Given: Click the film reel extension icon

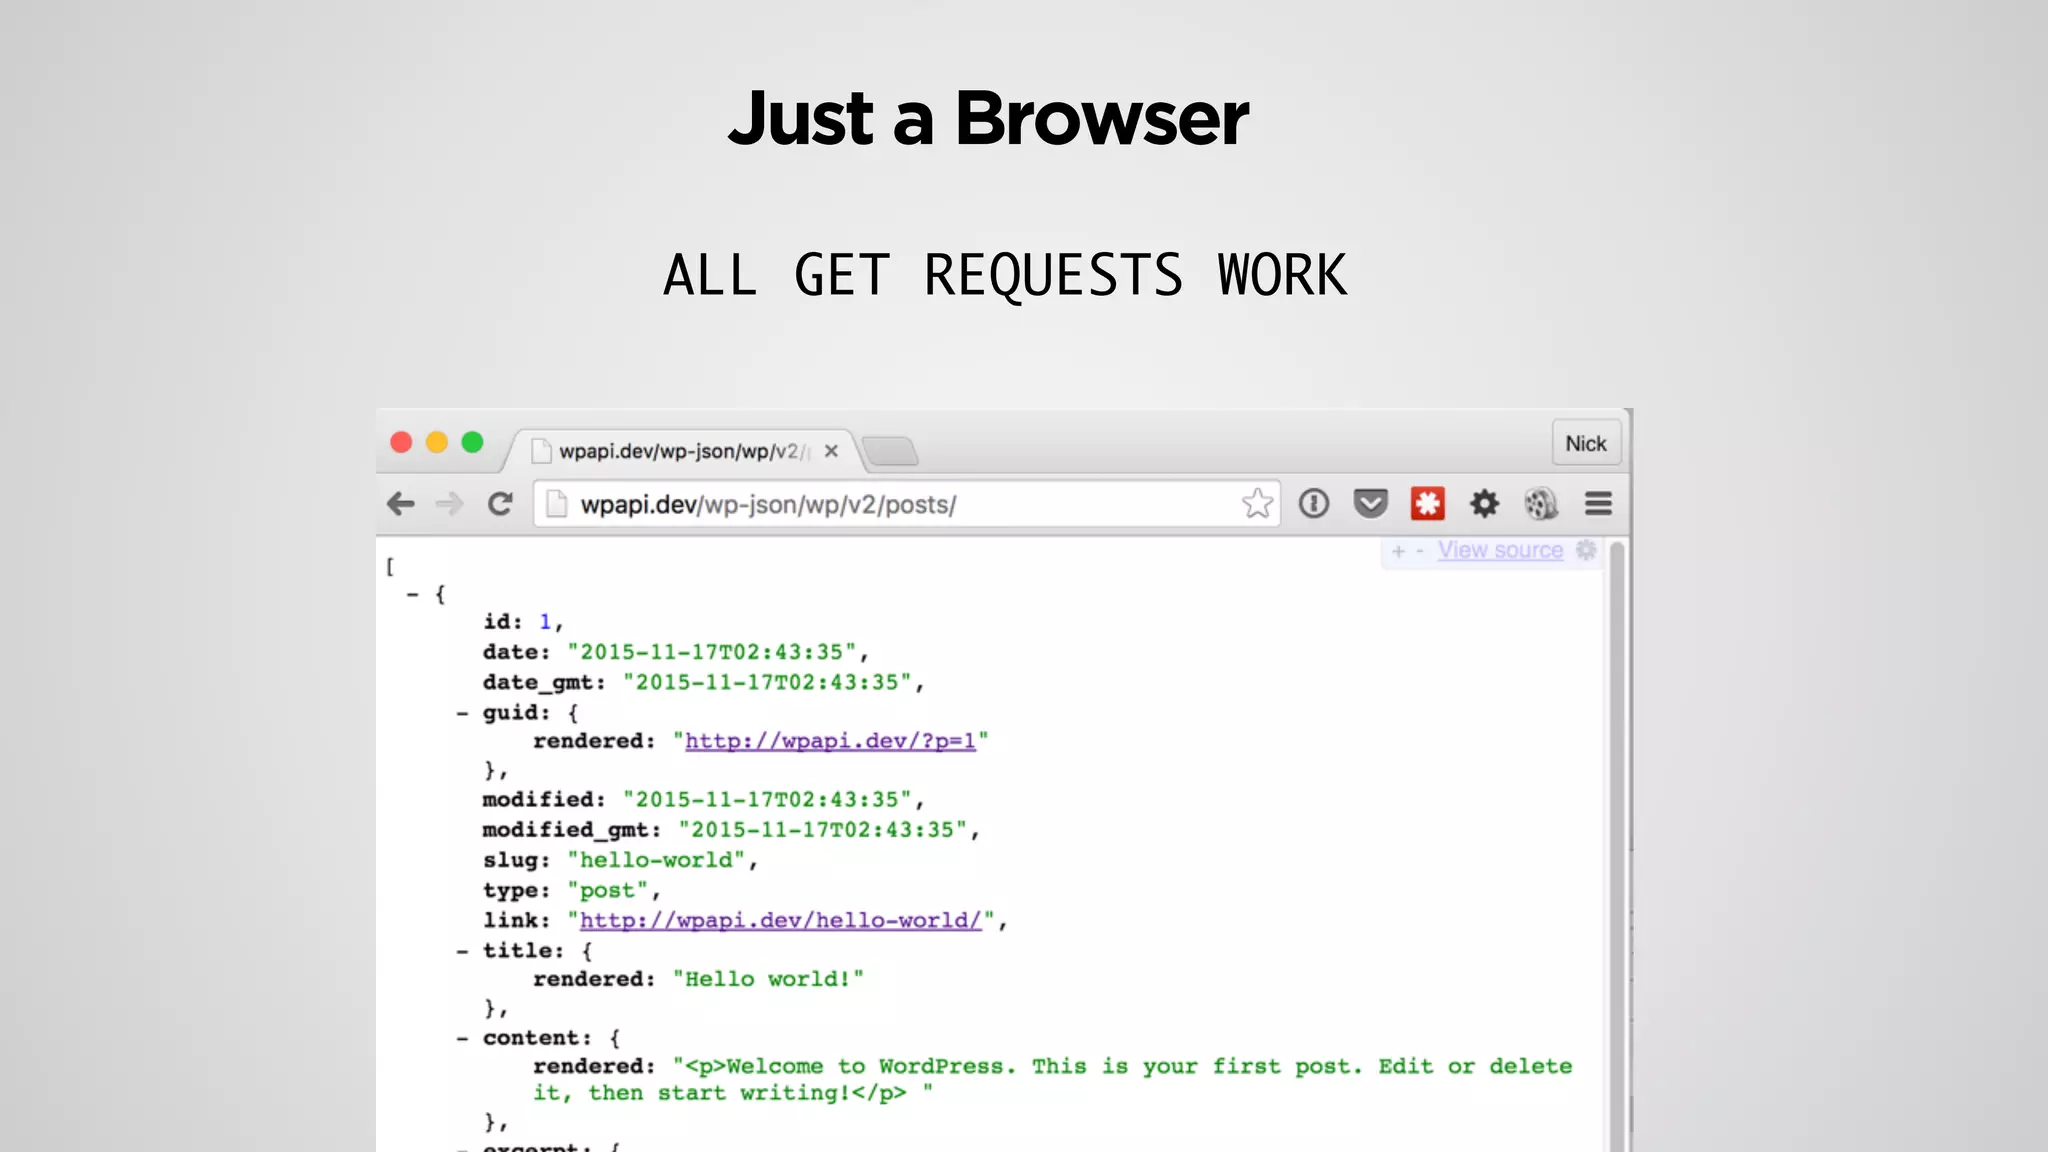Looking at the screenshot, I should click(1541, 503).
